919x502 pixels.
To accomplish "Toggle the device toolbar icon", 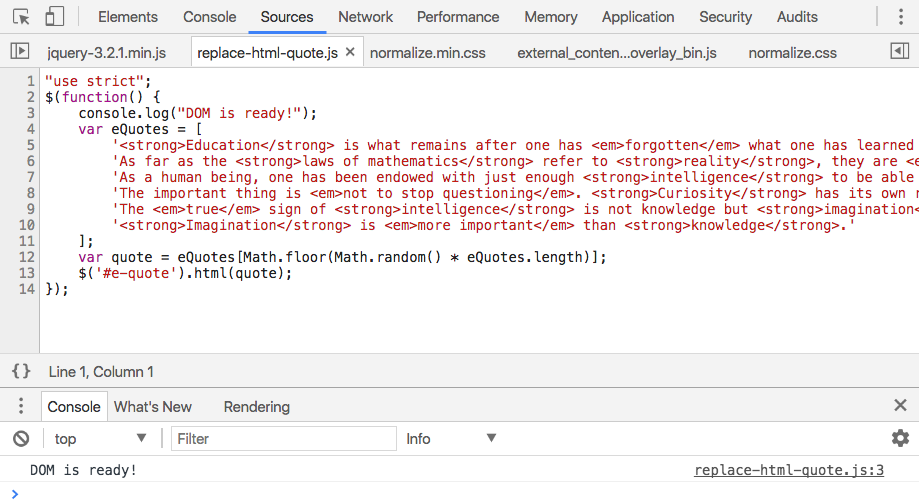I will point(54,17).
